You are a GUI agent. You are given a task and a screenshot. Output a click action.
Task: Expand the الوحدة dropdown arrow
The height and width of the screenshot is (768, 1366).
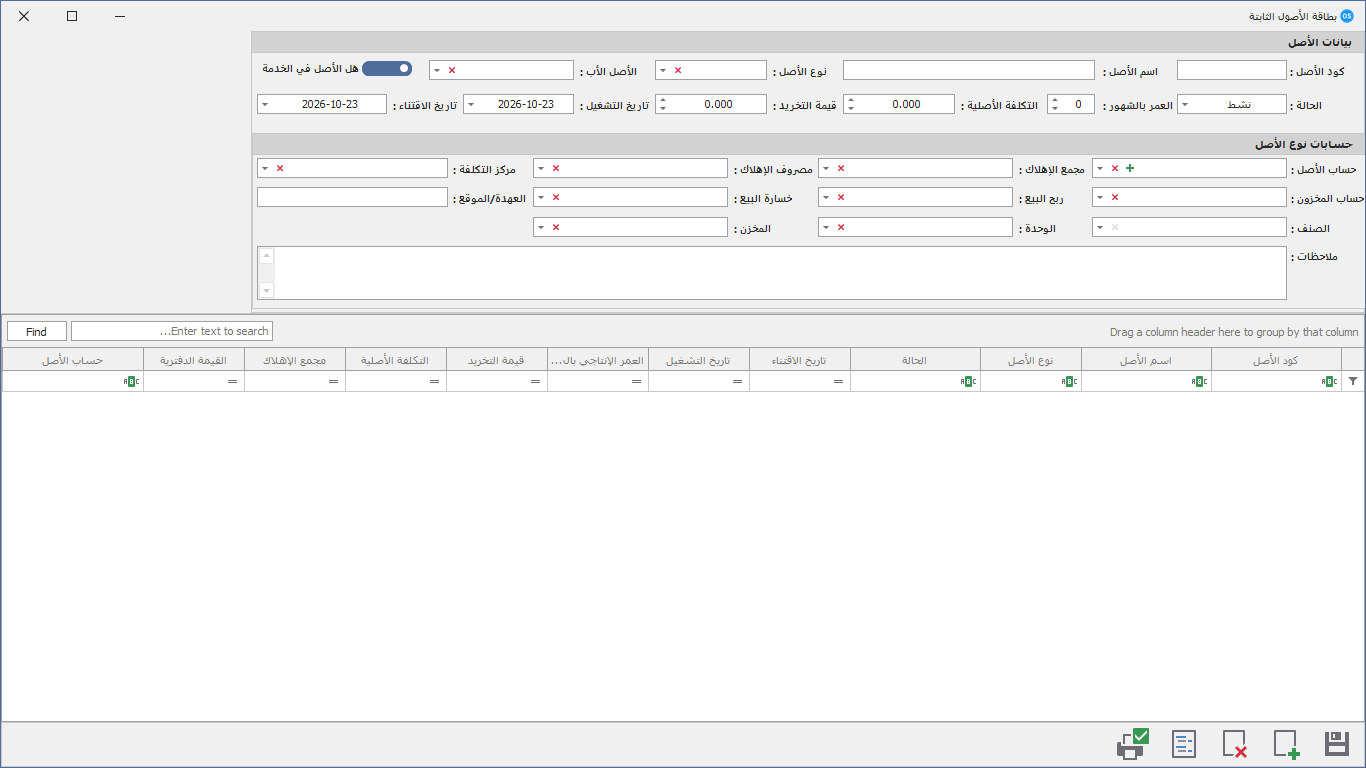coord(826,228)
